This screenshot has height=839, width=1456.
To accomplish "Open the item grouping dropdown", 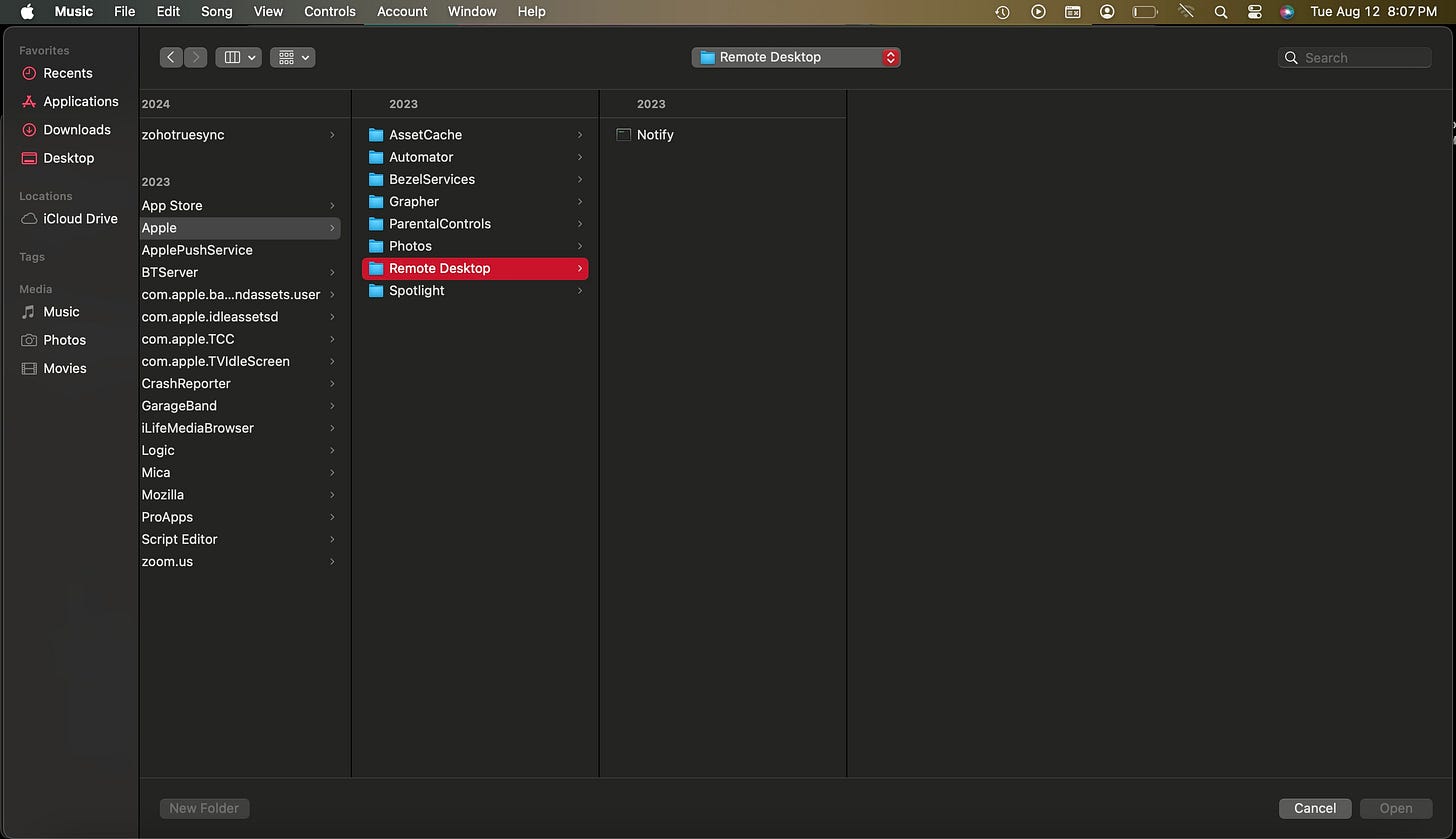I will (x=292, y=57).
